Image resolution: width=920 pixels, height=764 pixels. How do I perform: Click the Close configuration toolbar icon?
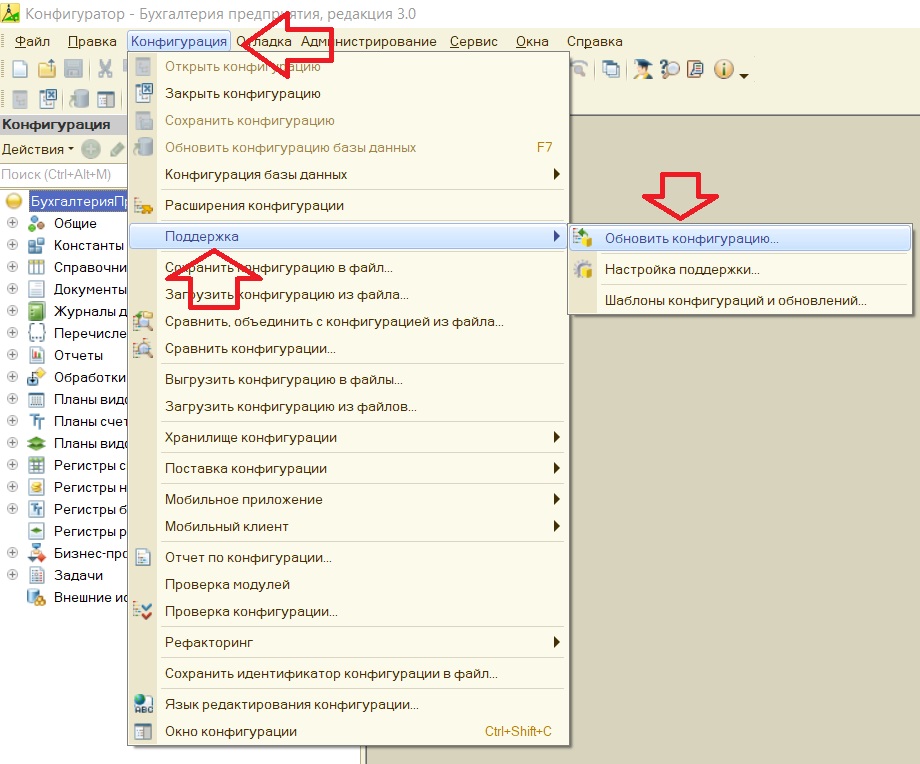click(x=48, y=99)
